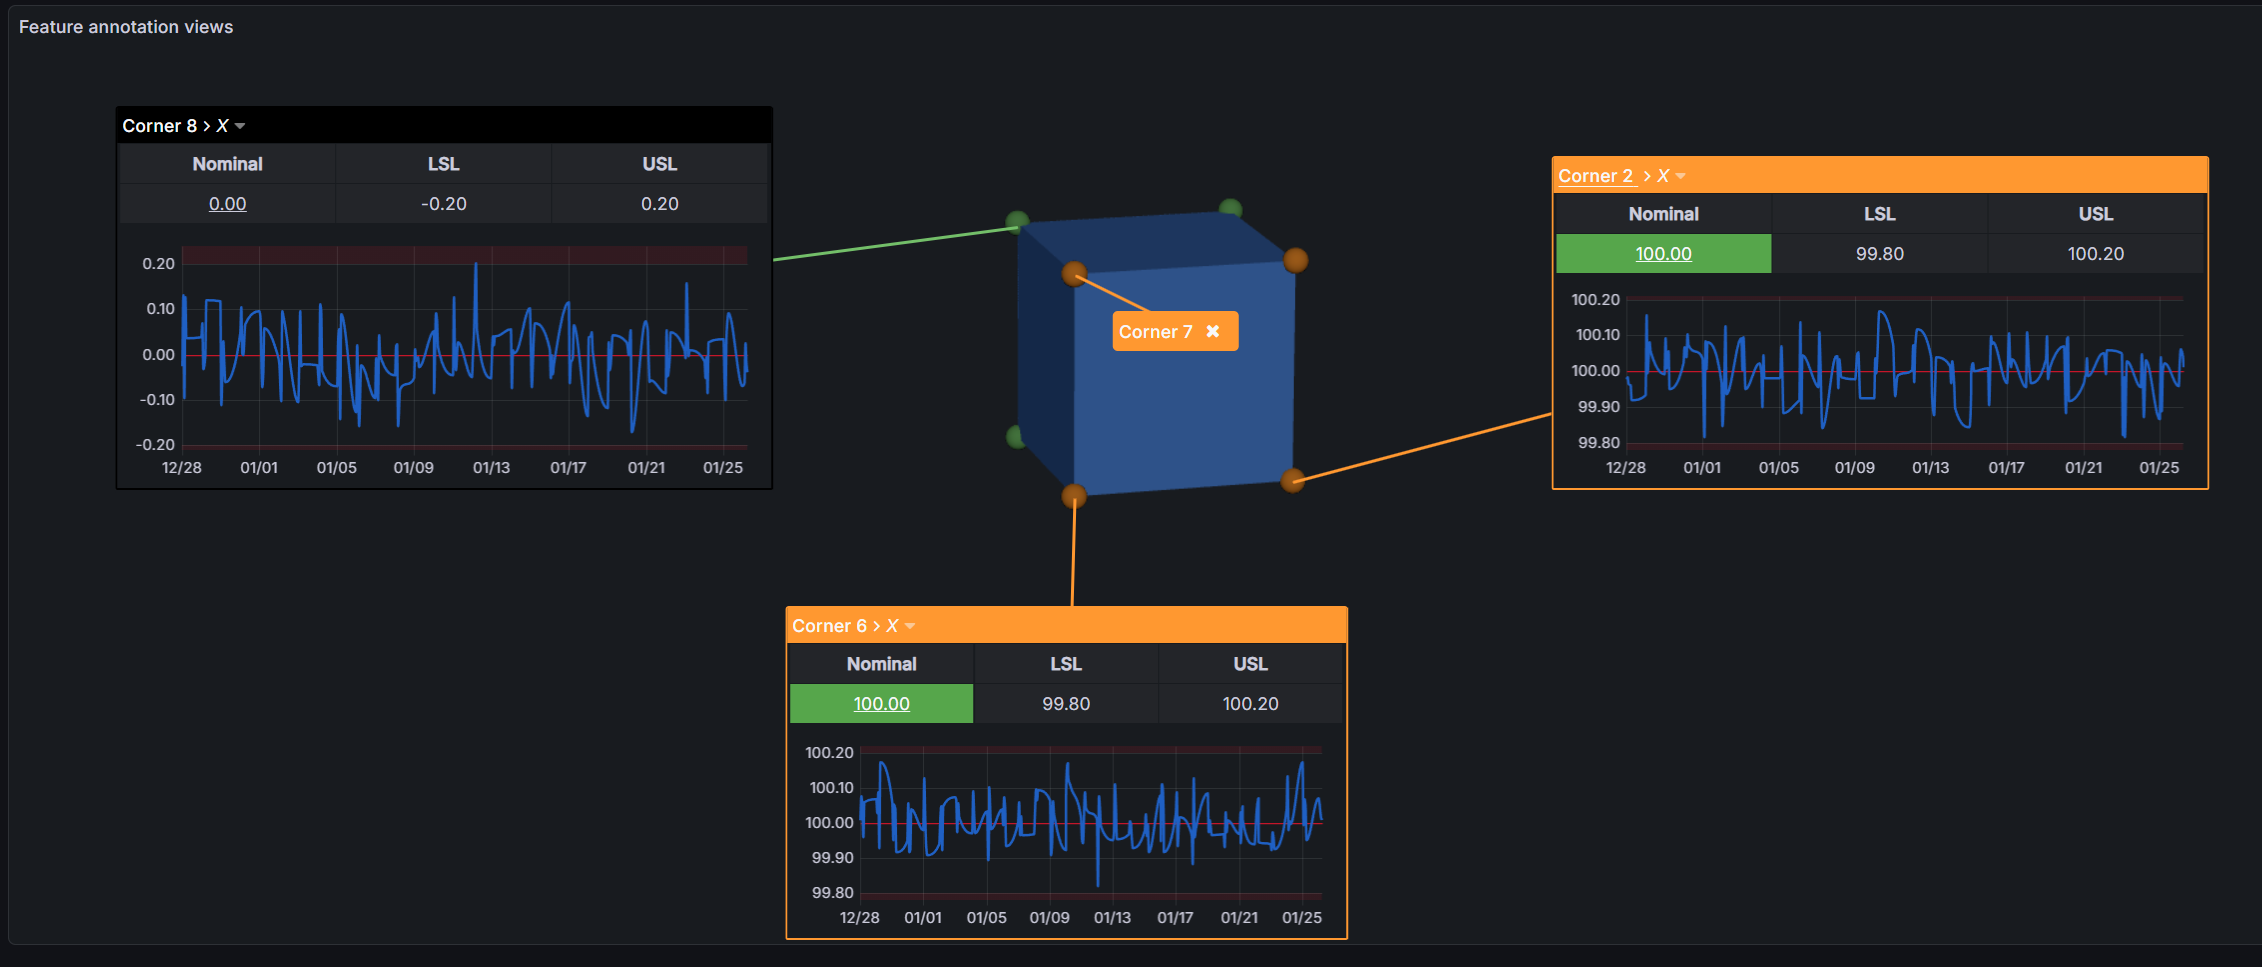Click the 0.00 Nominal link in Corner 8

pos(227,204)
